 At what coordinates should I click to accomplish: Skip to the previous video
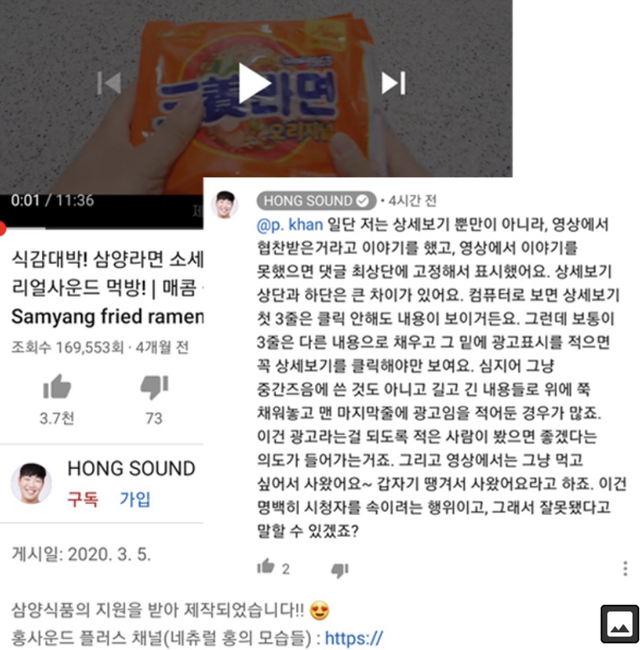(109, 83)
